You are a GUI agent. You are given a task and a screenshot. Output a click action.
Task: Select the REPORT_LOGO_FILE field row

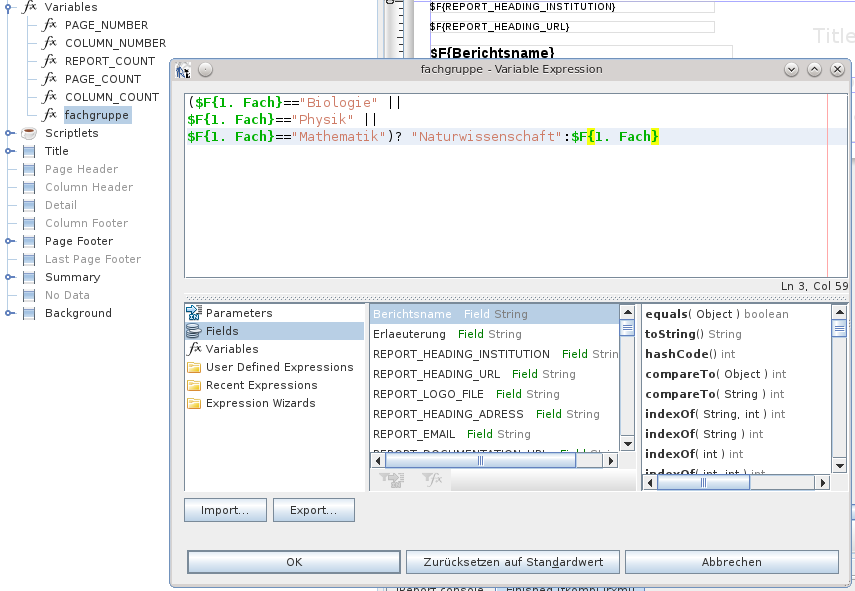coord(495,394)
